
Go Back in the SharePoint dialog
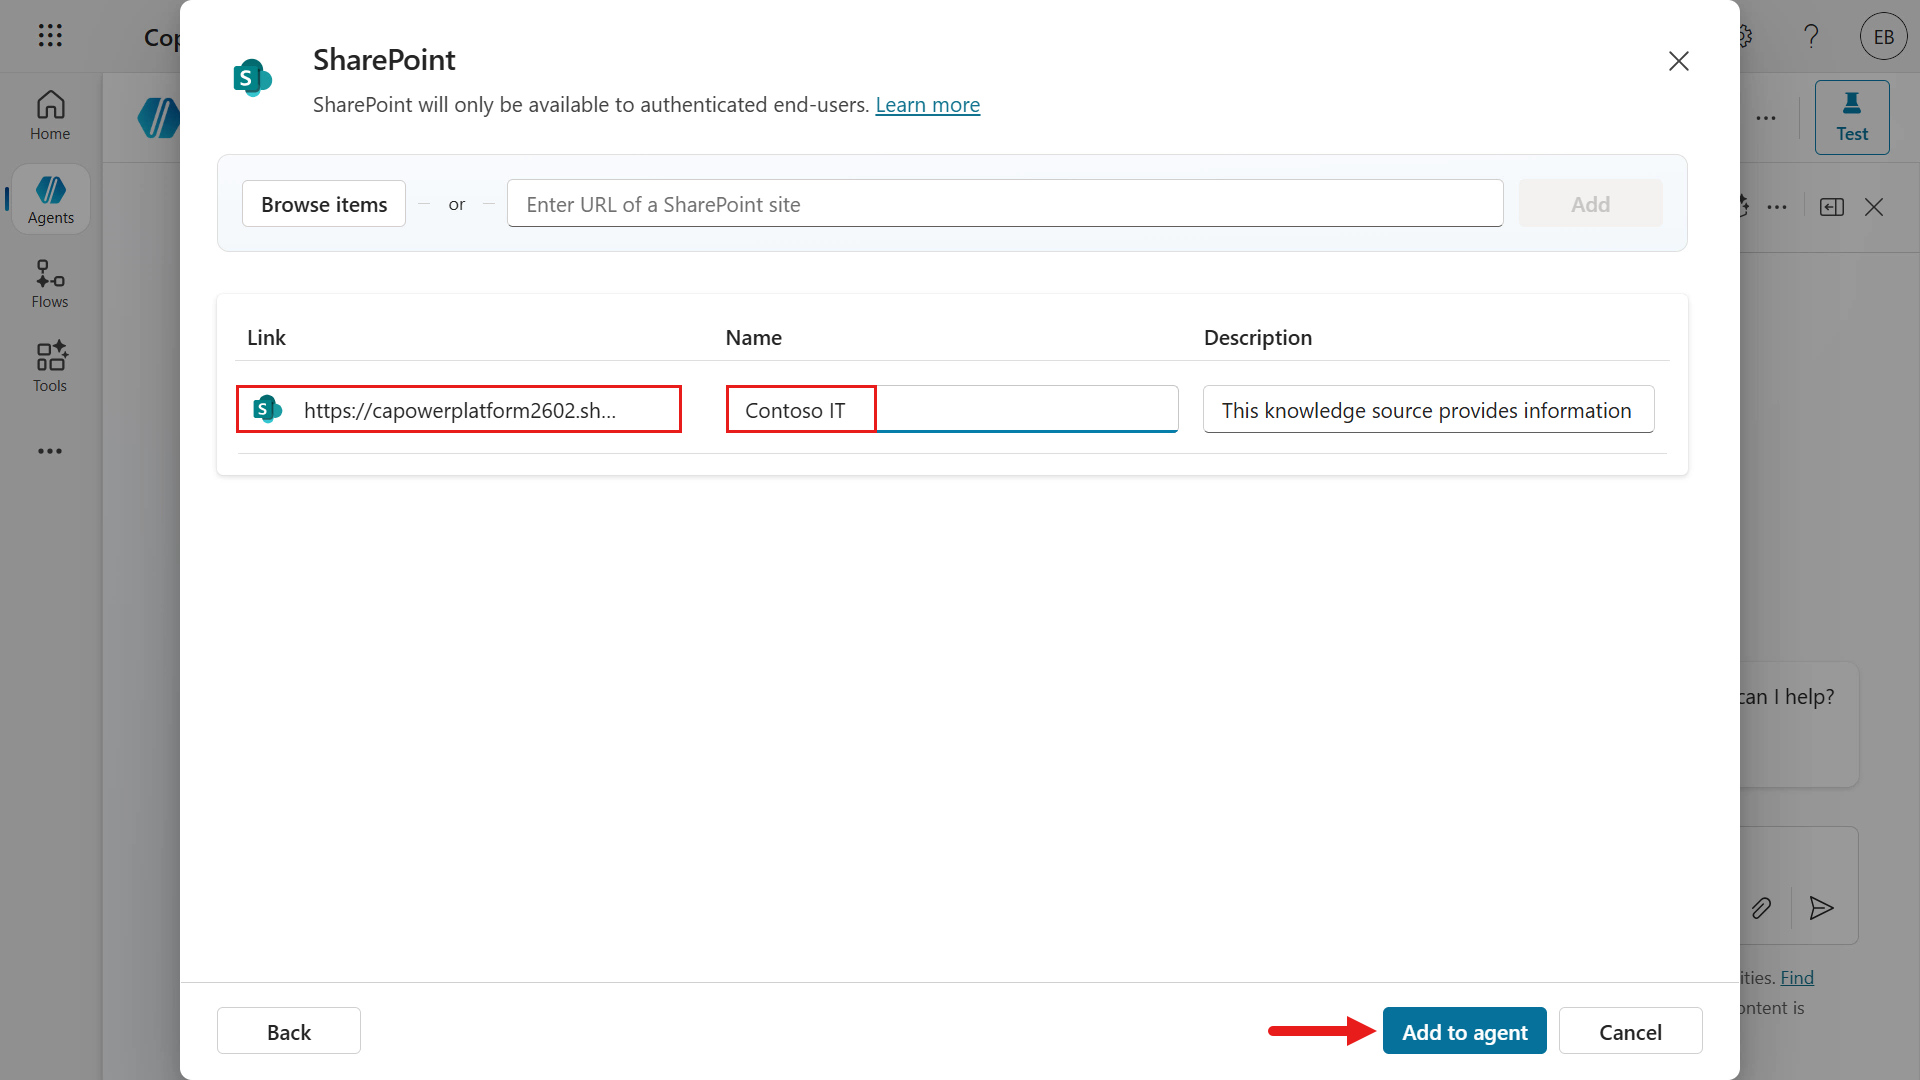coord(288,1031)
